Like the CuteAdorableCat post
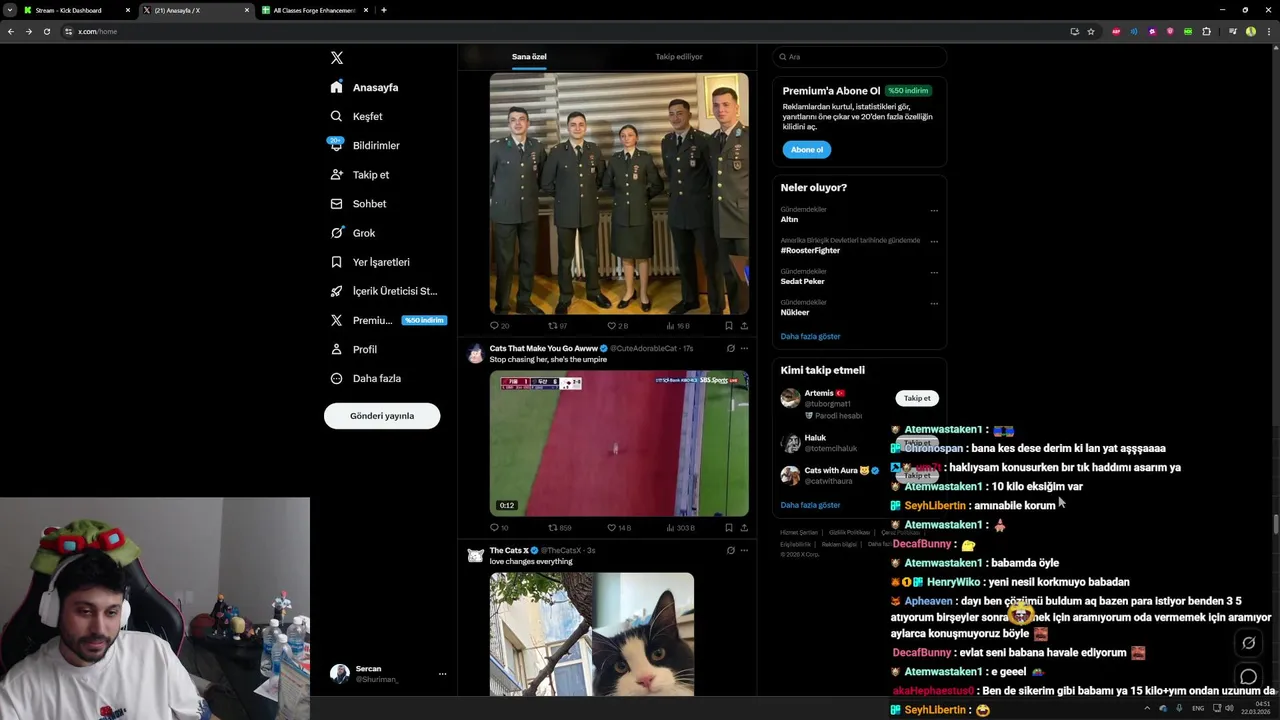1280x720 pixels. [x=619, y=528]
